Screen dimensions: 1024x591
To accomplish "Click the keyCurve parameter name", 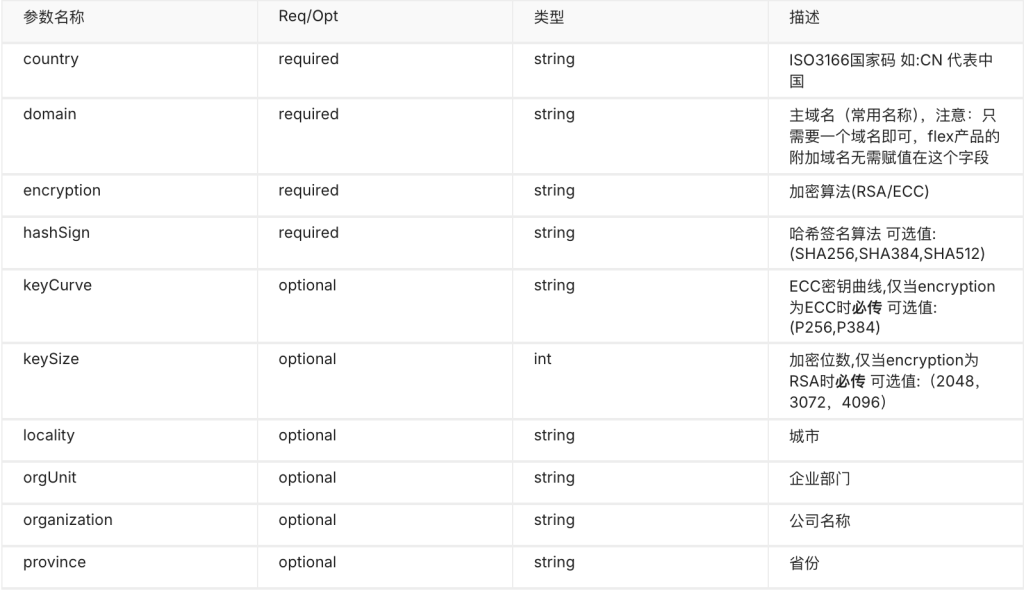I will [x=58, y=285].
